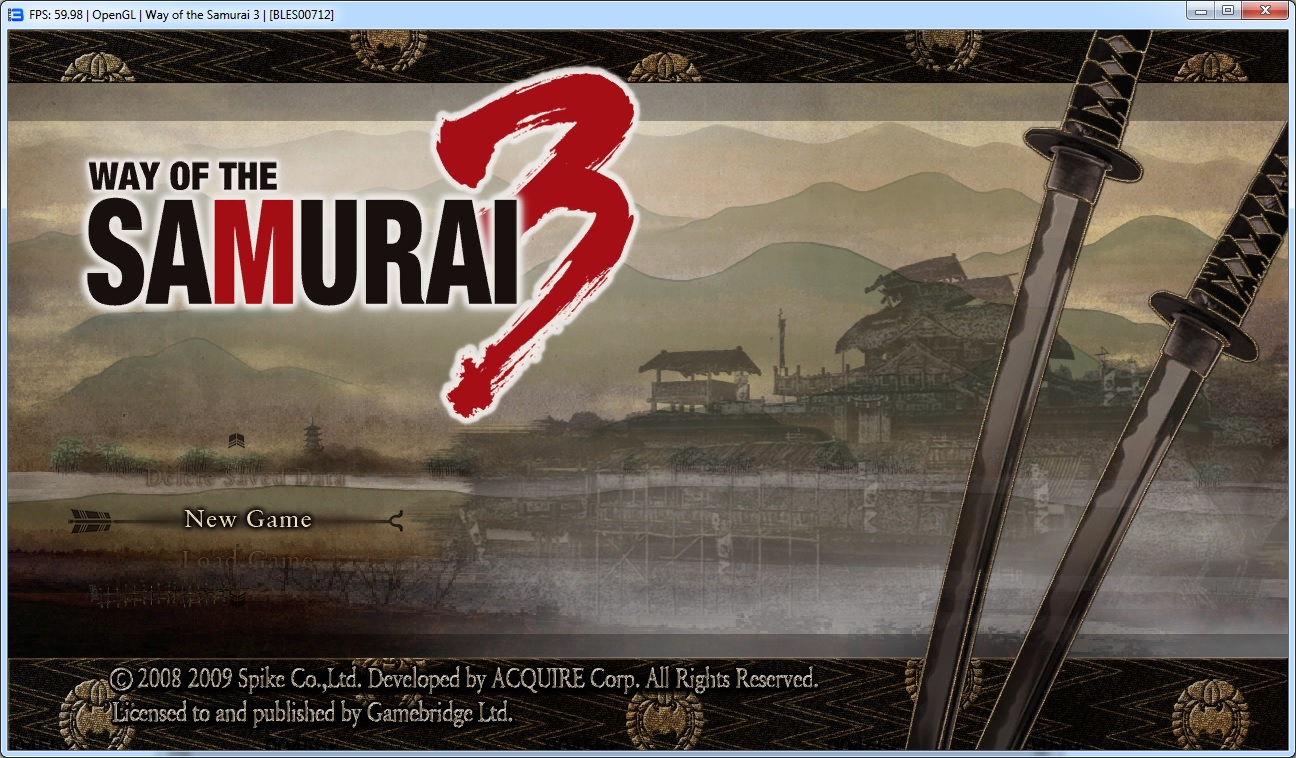Choose the faded Delete Saved Data option
This screenshot has width=1296, height=758.
(x=245, y=478)
